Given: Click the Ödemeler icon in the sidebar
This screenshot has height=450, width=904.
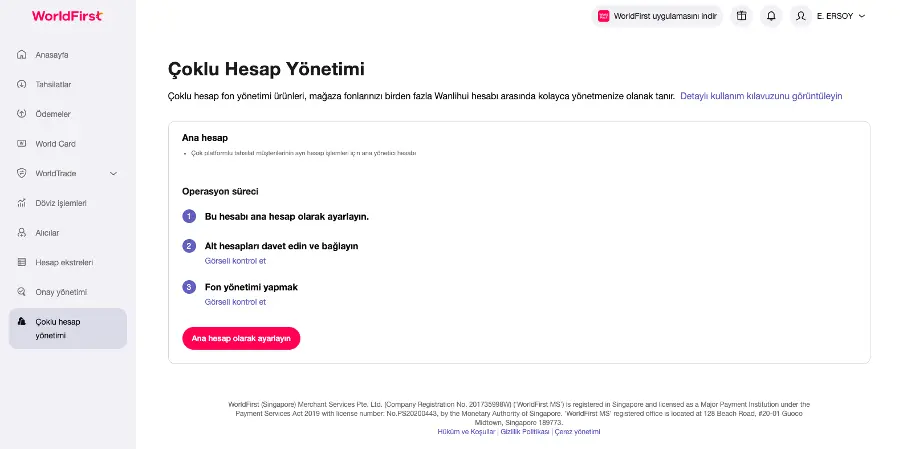Looking at the screenshot, I should pyautogui.click(x=22, y=114).
